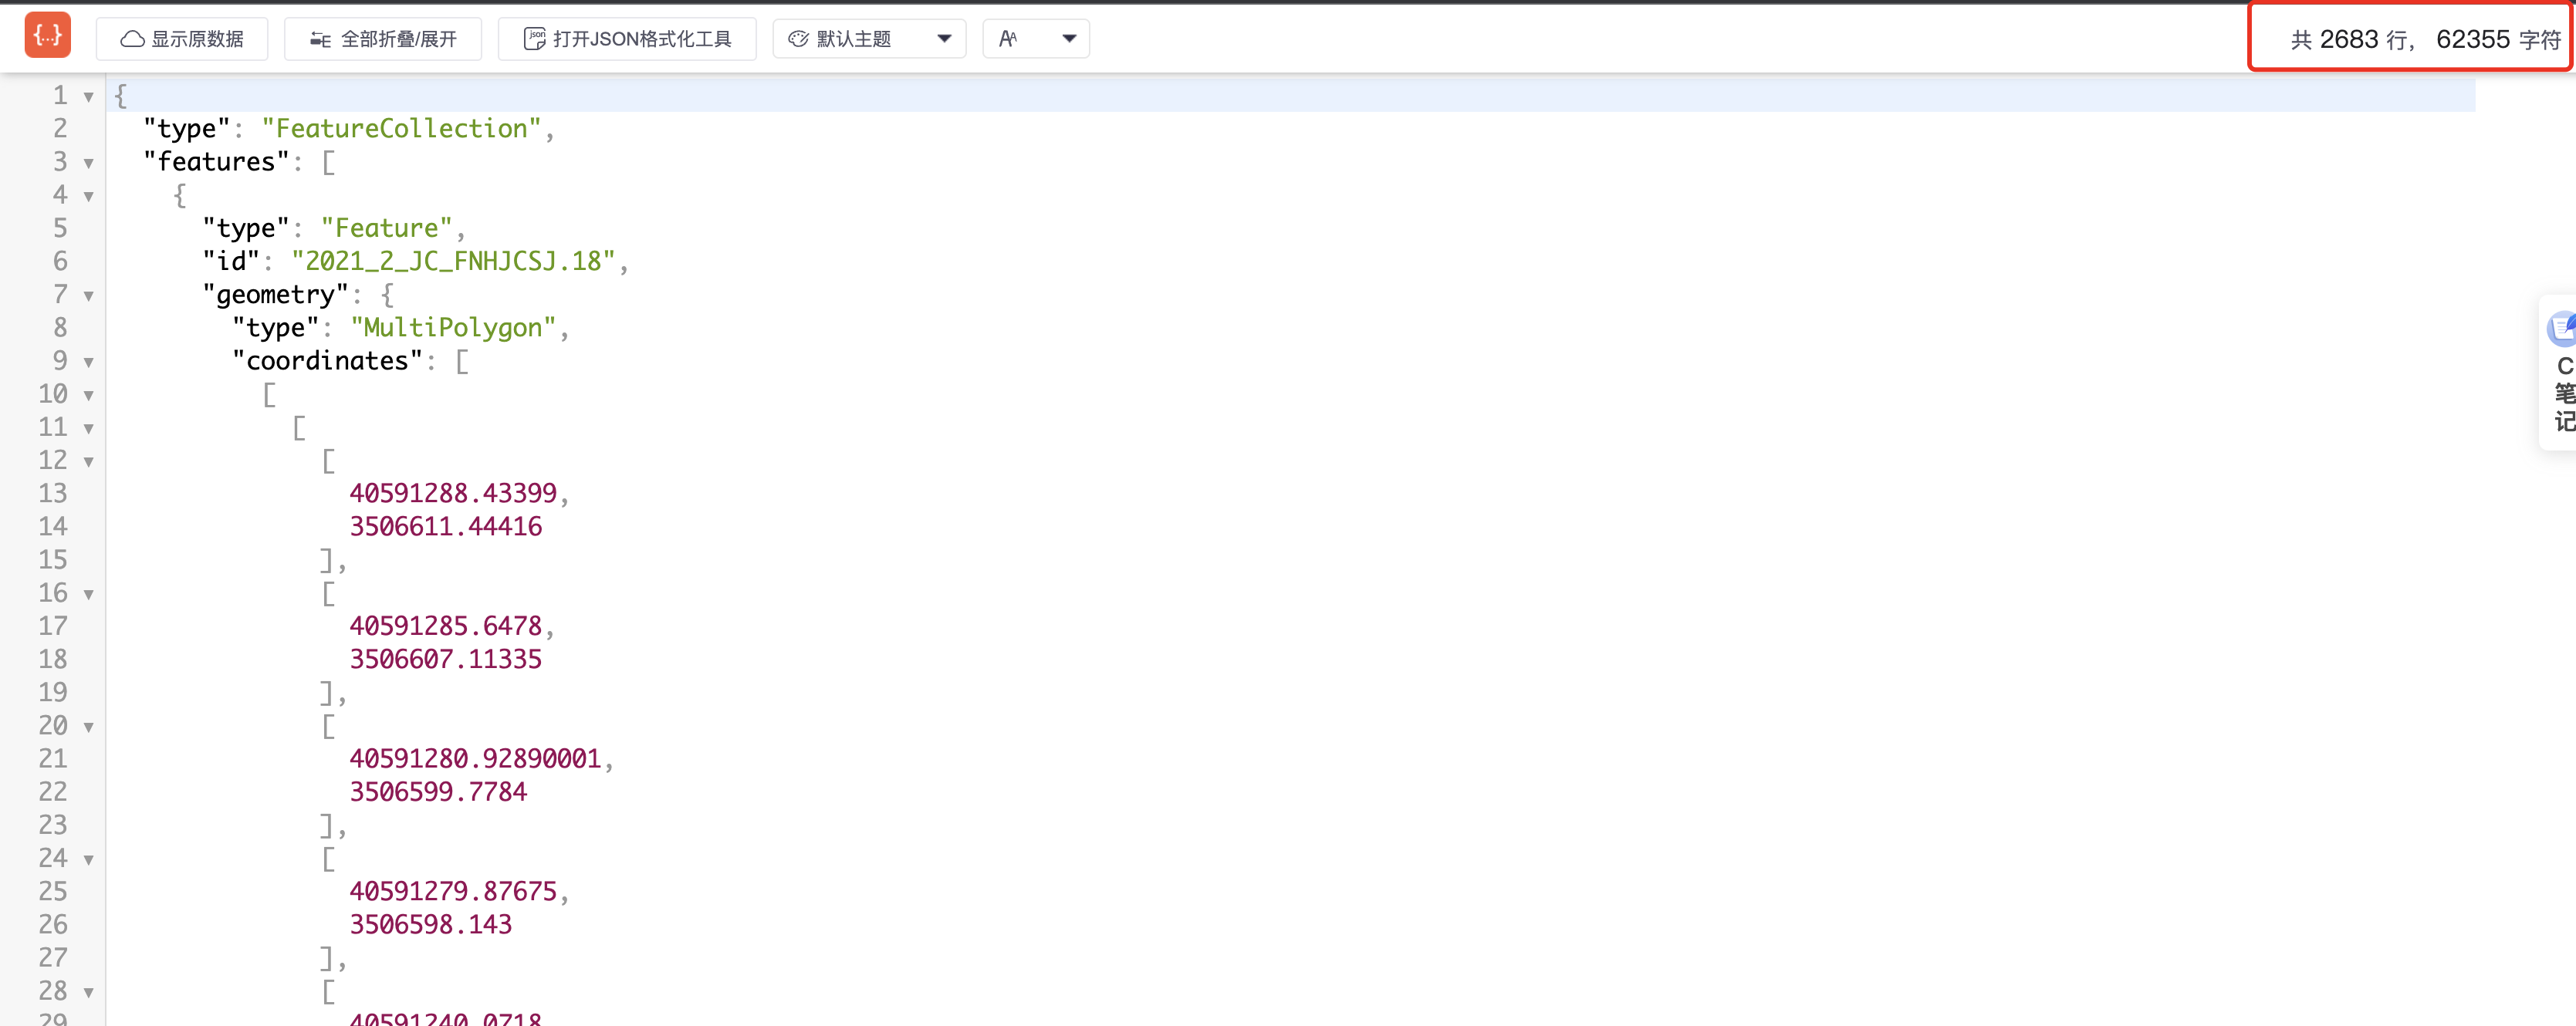Image resolution: width=2576 pixels, height=1026 pixels.
Task: Collapse the features array at line 3
Action: coord(89,163)
